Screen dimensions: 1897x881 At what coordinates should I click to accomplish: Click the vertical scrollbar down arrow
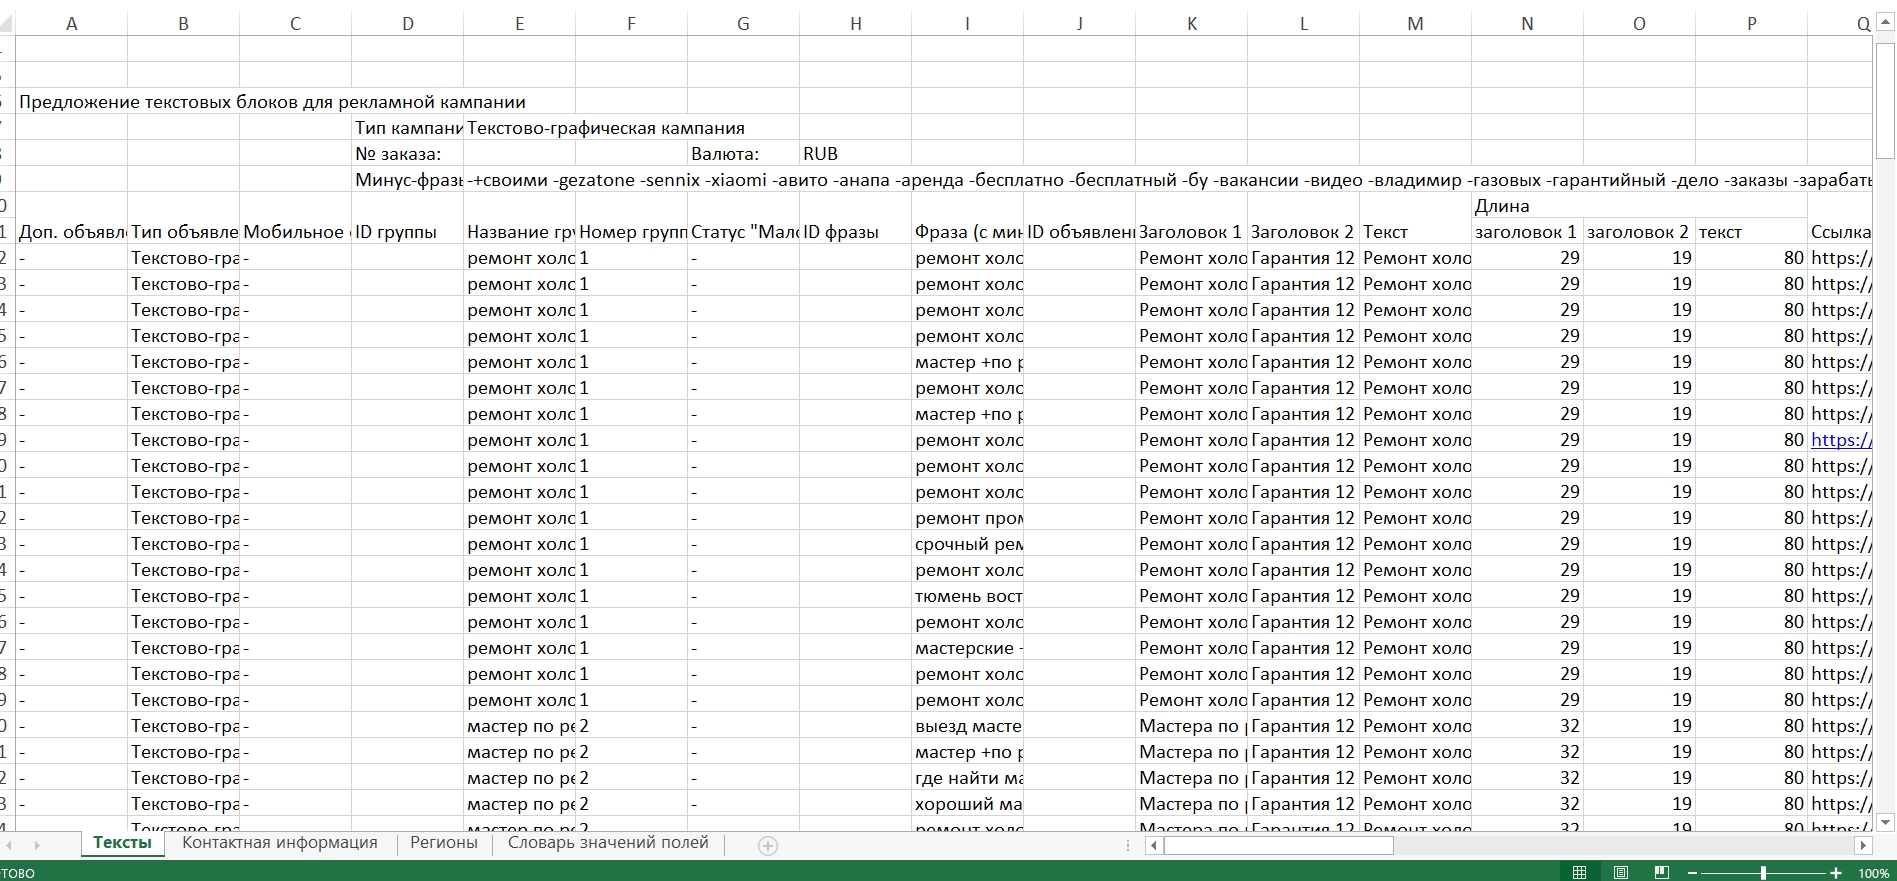[1885, 822]
